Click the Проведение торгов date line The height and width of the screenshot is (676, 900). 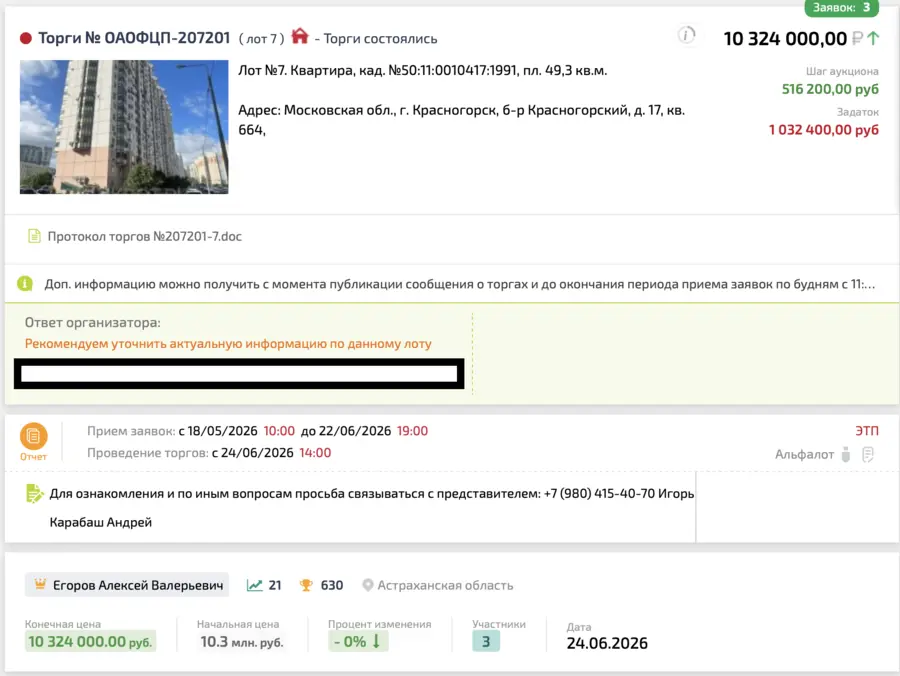(x=209, y=453)
